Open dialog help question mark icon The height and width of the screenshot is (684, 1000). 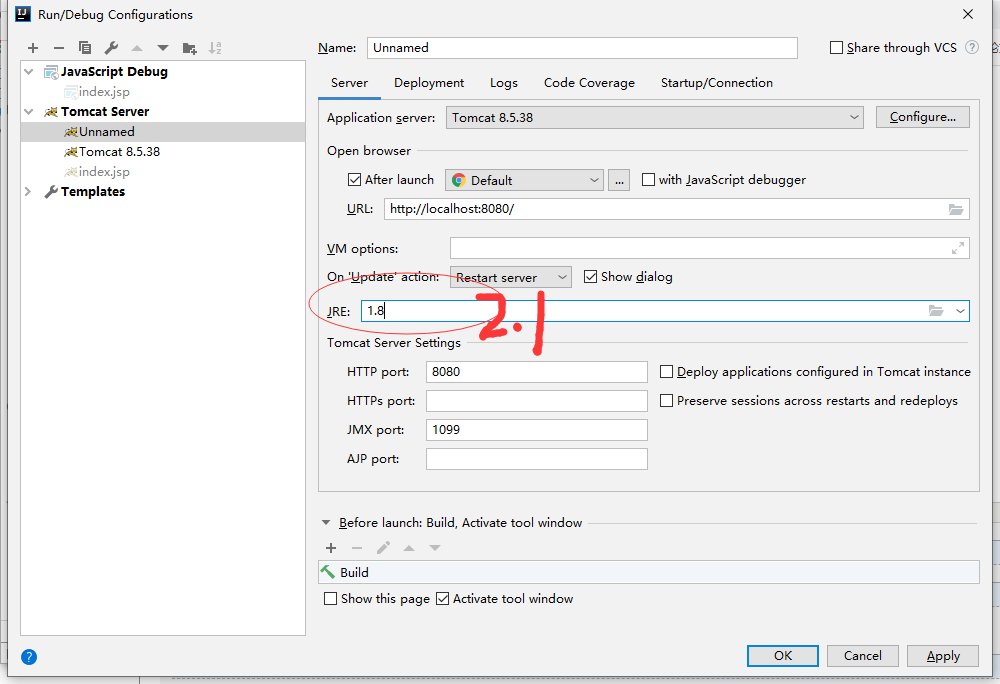[29, 657]
